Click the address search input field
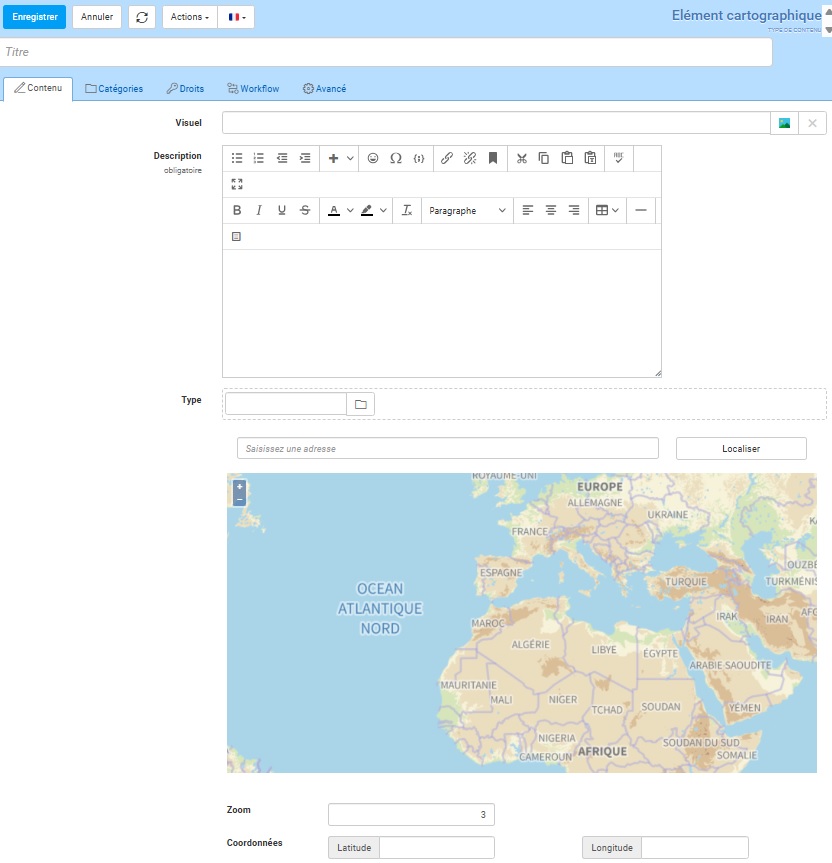This screenshot has width=832, height=863. pos(447,449)
